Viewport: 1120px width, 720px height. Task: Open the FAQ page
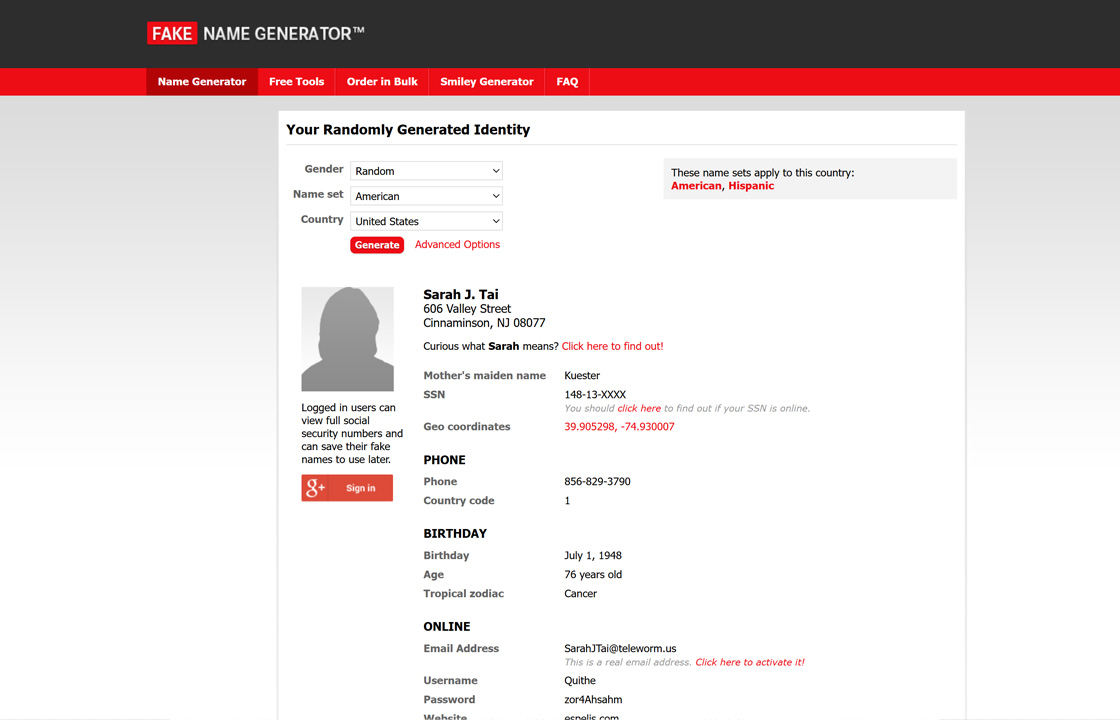tap(567, 81)
